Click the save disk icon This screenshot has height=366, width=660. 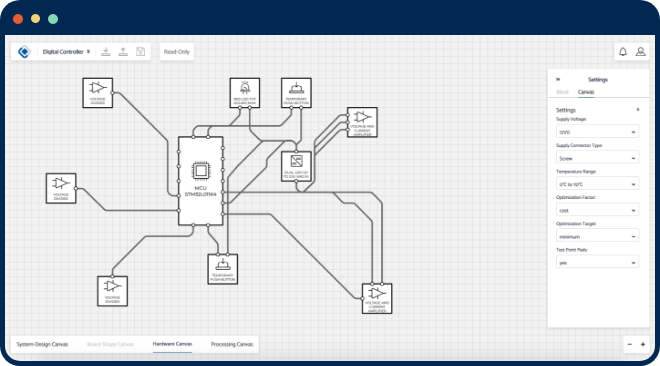pos(141,52)
